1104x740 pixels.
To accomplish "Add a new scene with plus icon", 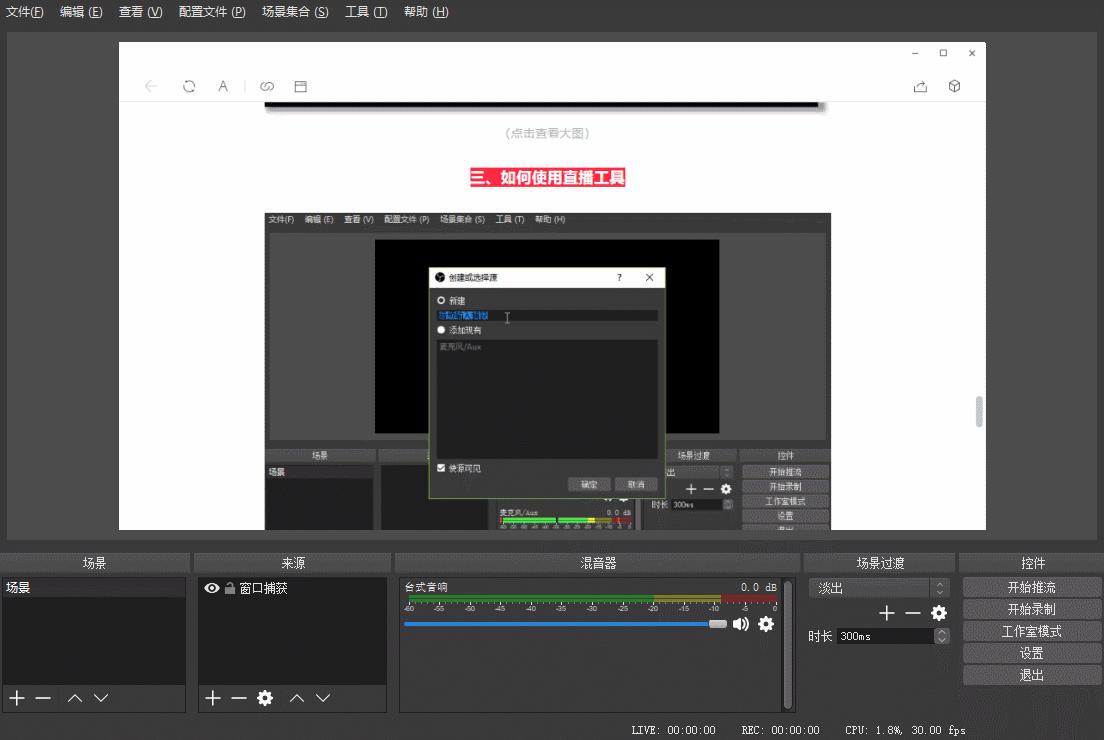I will click(17, 698).
